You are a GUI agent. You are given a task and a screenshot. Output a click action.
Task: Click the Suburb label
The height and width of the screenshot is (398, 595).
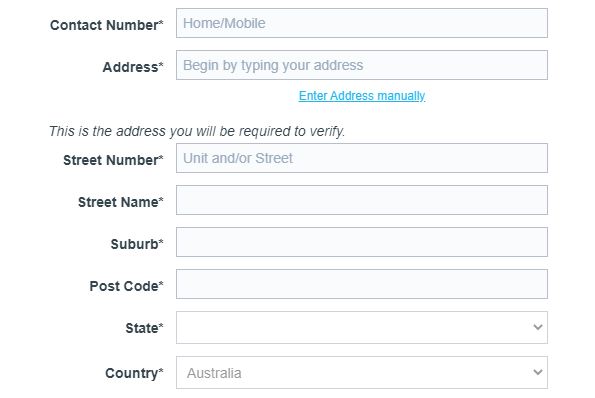point(137,244)
